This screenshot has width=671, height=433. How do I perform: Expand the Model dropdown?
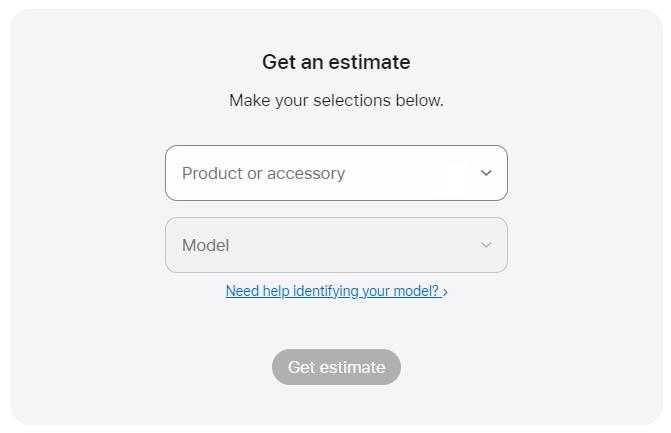coord(336,245)
